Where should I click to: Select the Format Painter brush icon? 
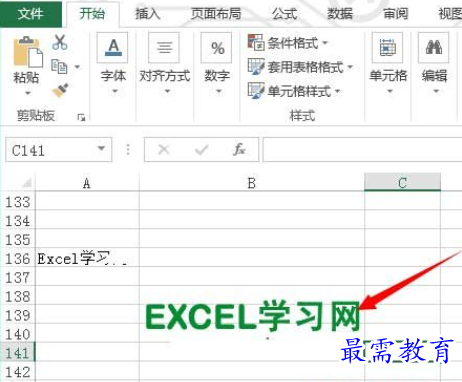61,90
